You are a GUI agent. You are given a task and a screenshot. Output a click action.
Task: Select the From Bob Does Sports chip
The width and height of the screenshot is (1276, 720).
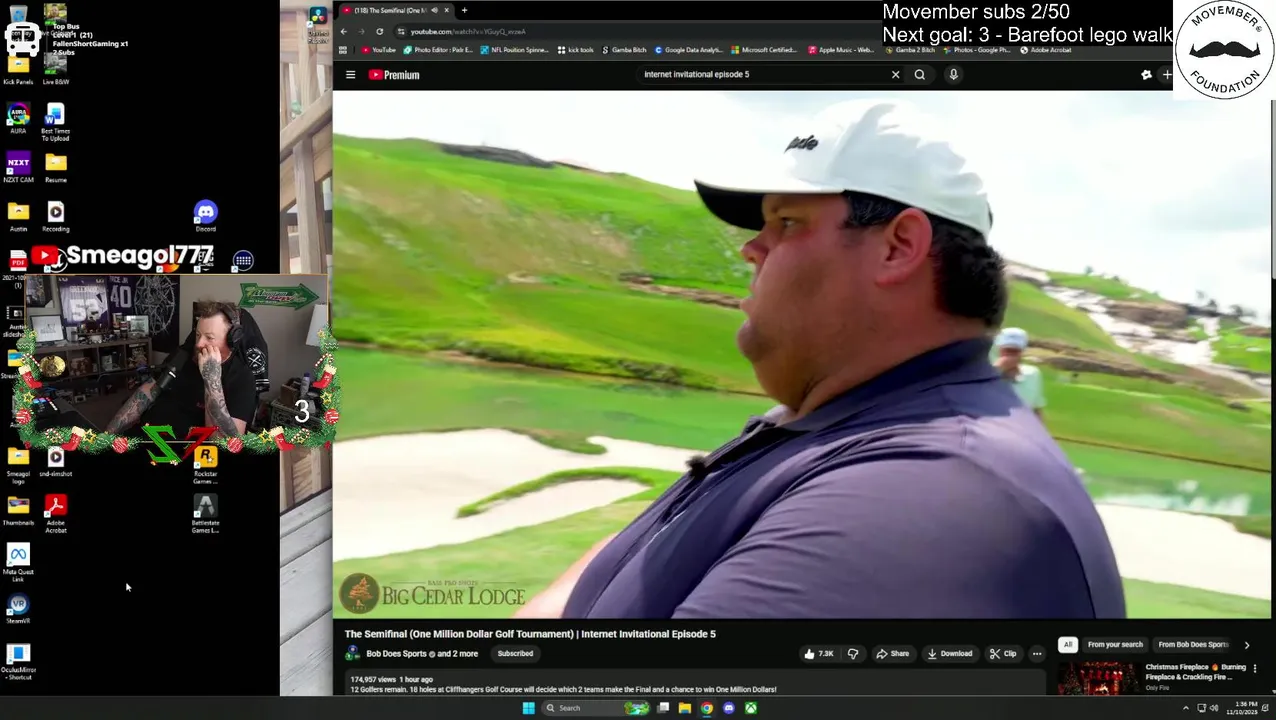(1192, 645)
